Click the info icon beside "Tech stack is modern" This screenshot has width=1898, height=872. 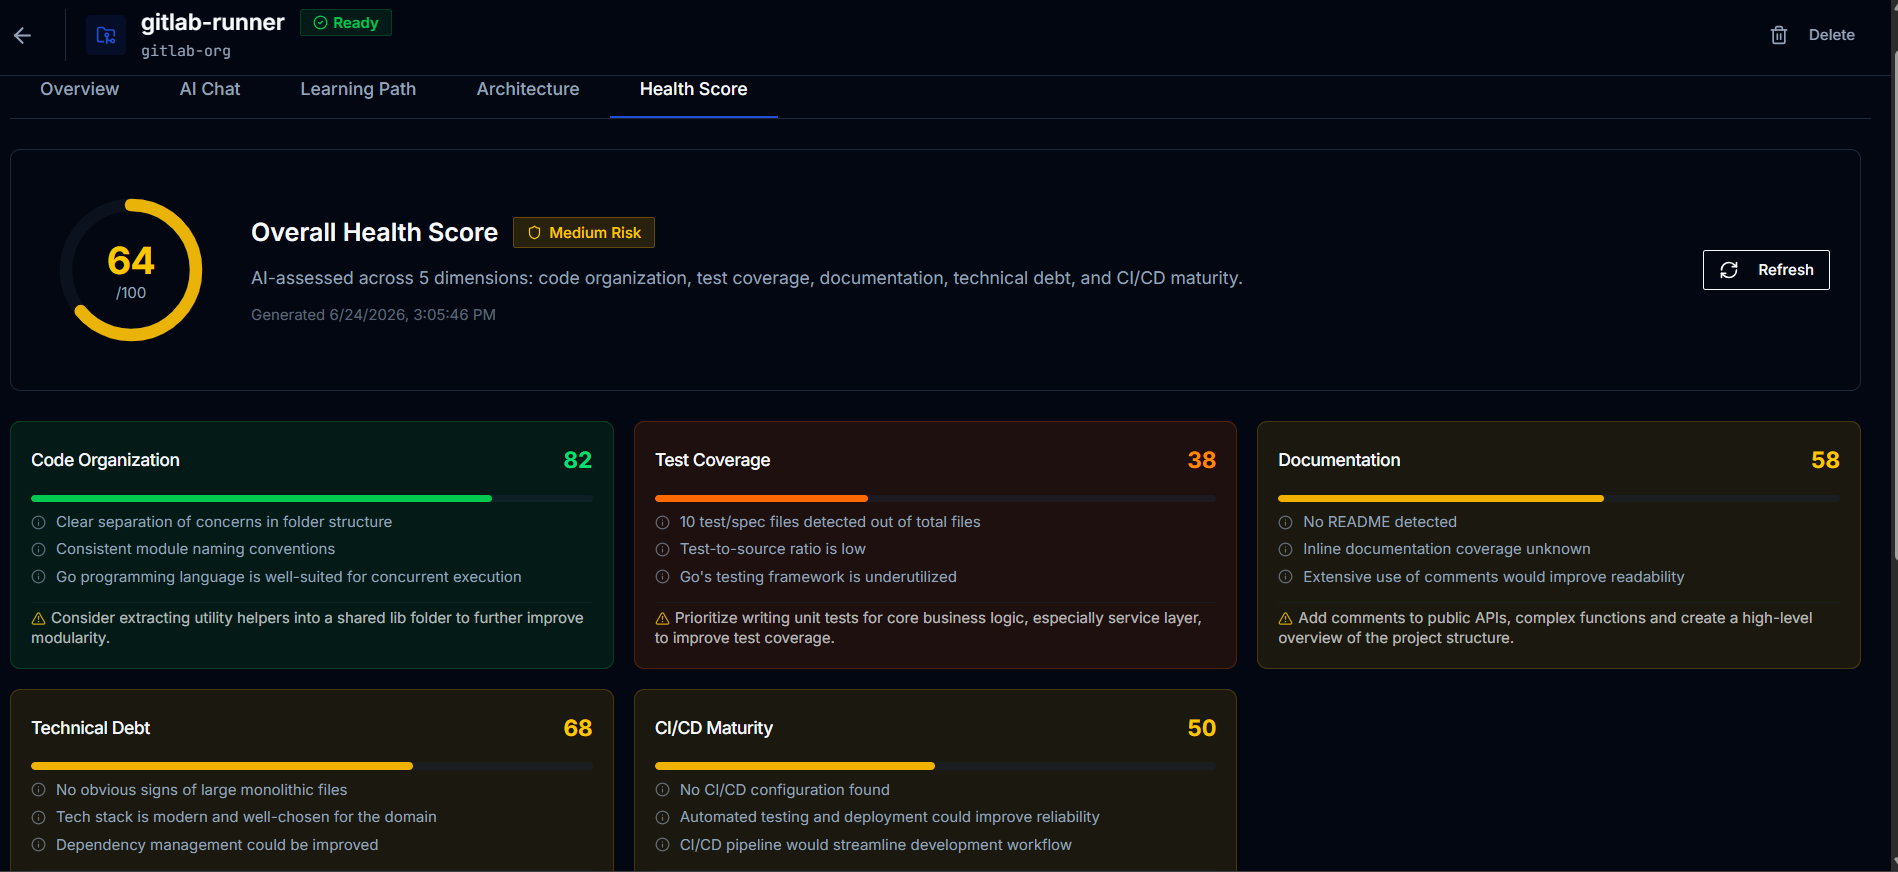pos(39,817)
